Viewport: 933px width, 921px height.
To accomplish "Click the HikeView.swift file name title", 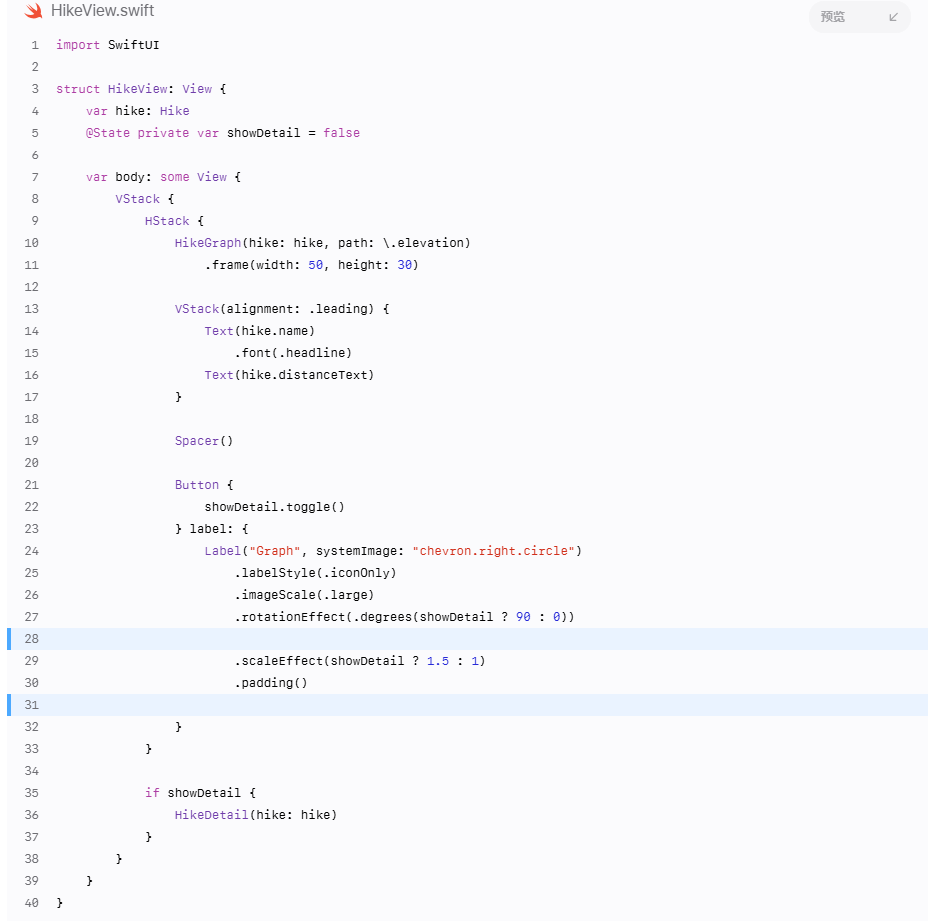I will [x=102, y=11].
